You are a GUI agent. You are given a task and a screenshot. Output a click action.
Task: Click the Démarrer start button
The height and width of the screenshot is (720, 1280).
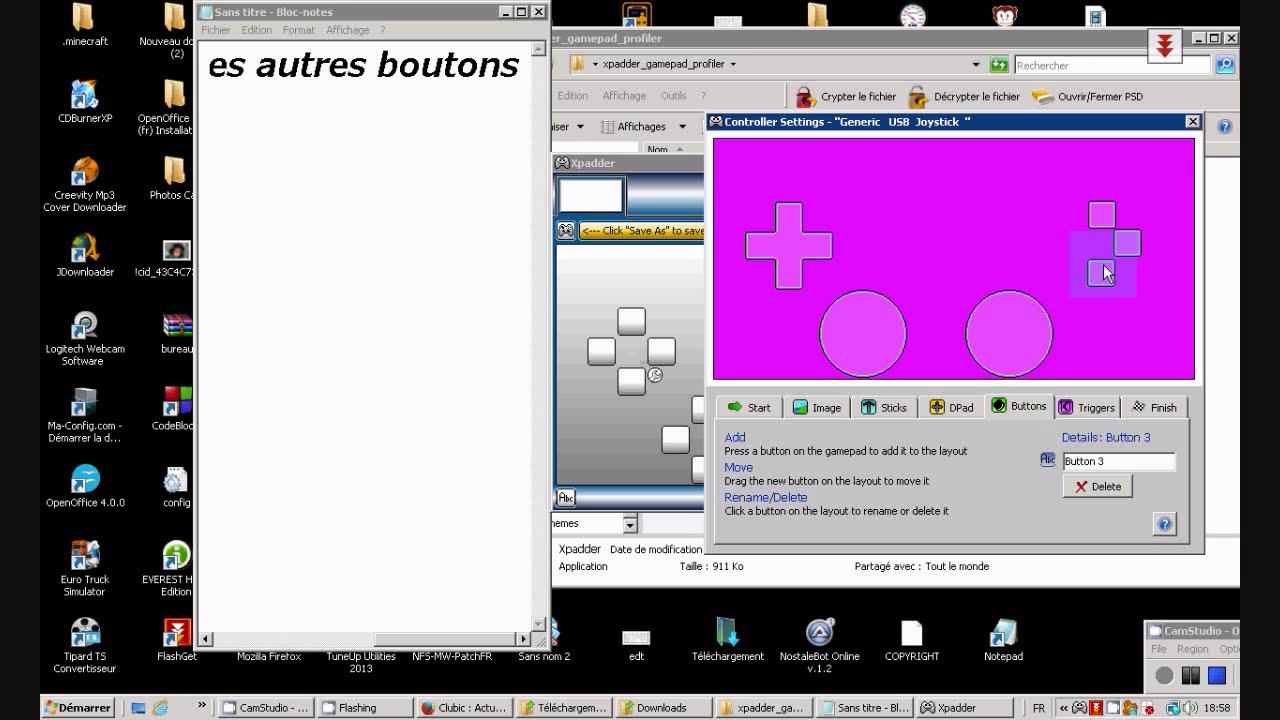pos(77,707)
